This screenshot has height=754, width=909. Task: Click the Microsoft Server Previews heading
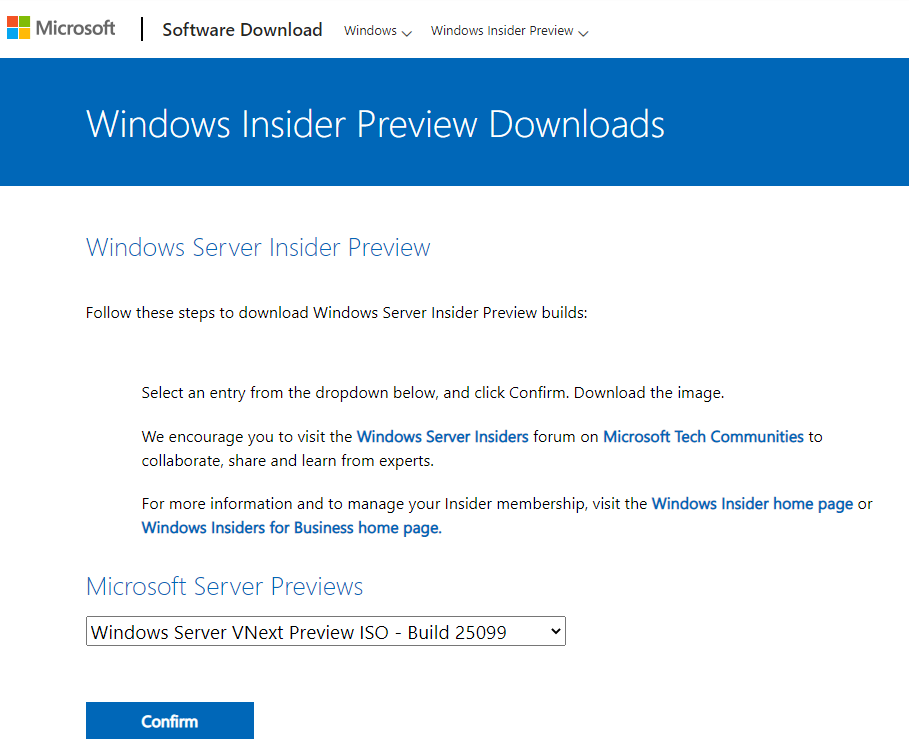[x=224, y=587]
